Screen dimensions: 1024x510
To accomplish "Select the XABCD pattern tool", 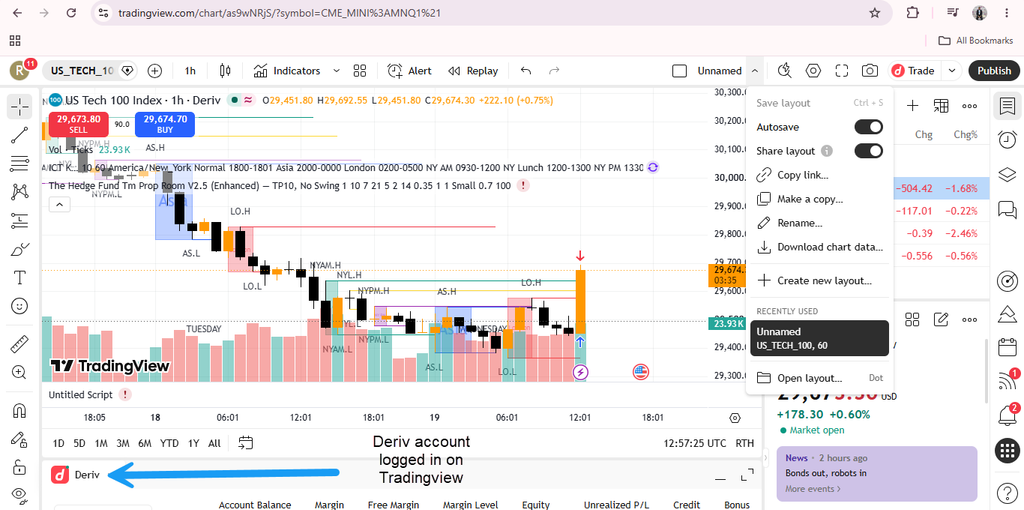I will point(20,192).
